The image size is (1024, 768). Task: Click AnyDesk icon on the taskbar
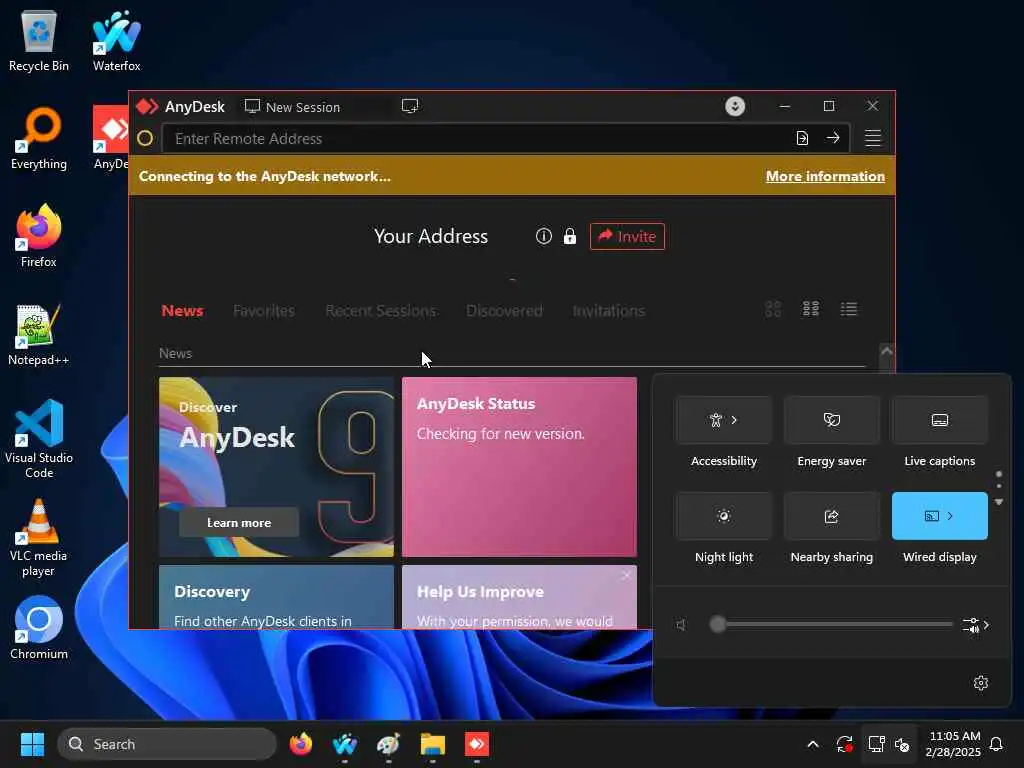[477, 744]
